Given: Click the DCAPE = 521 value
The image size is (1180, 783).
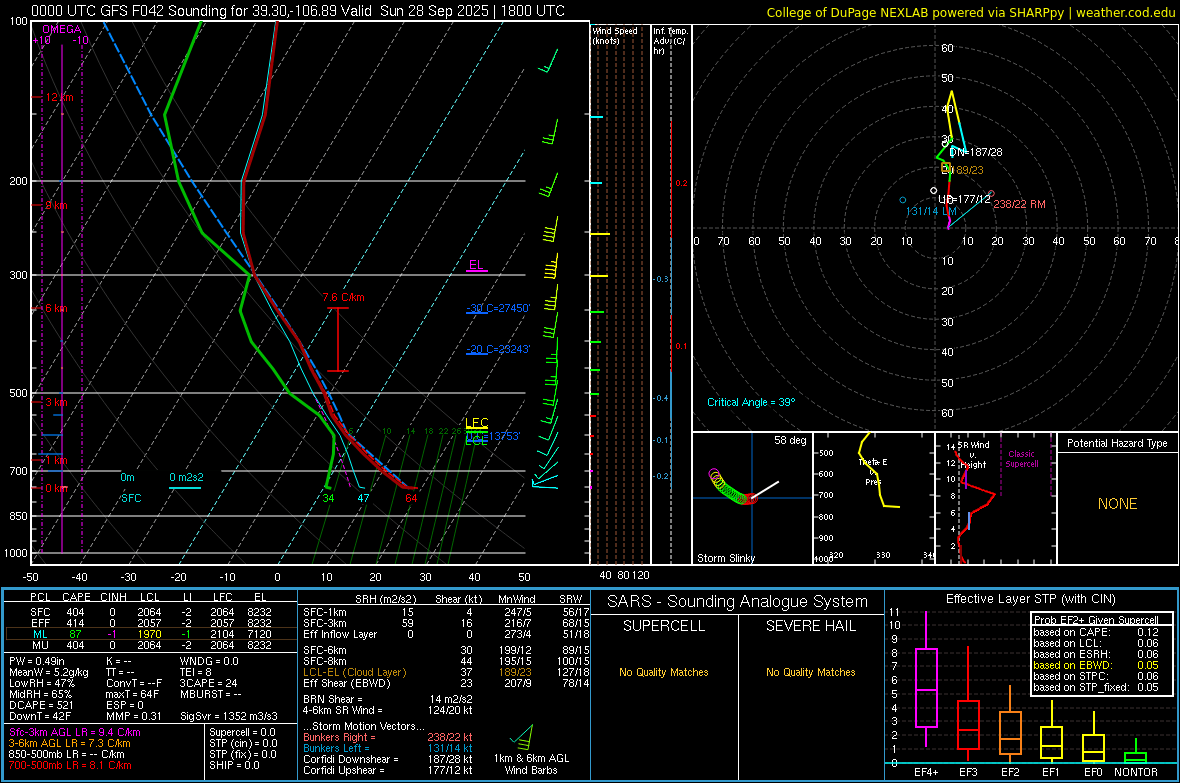Looking at the screenshot, I should [41, 705].
